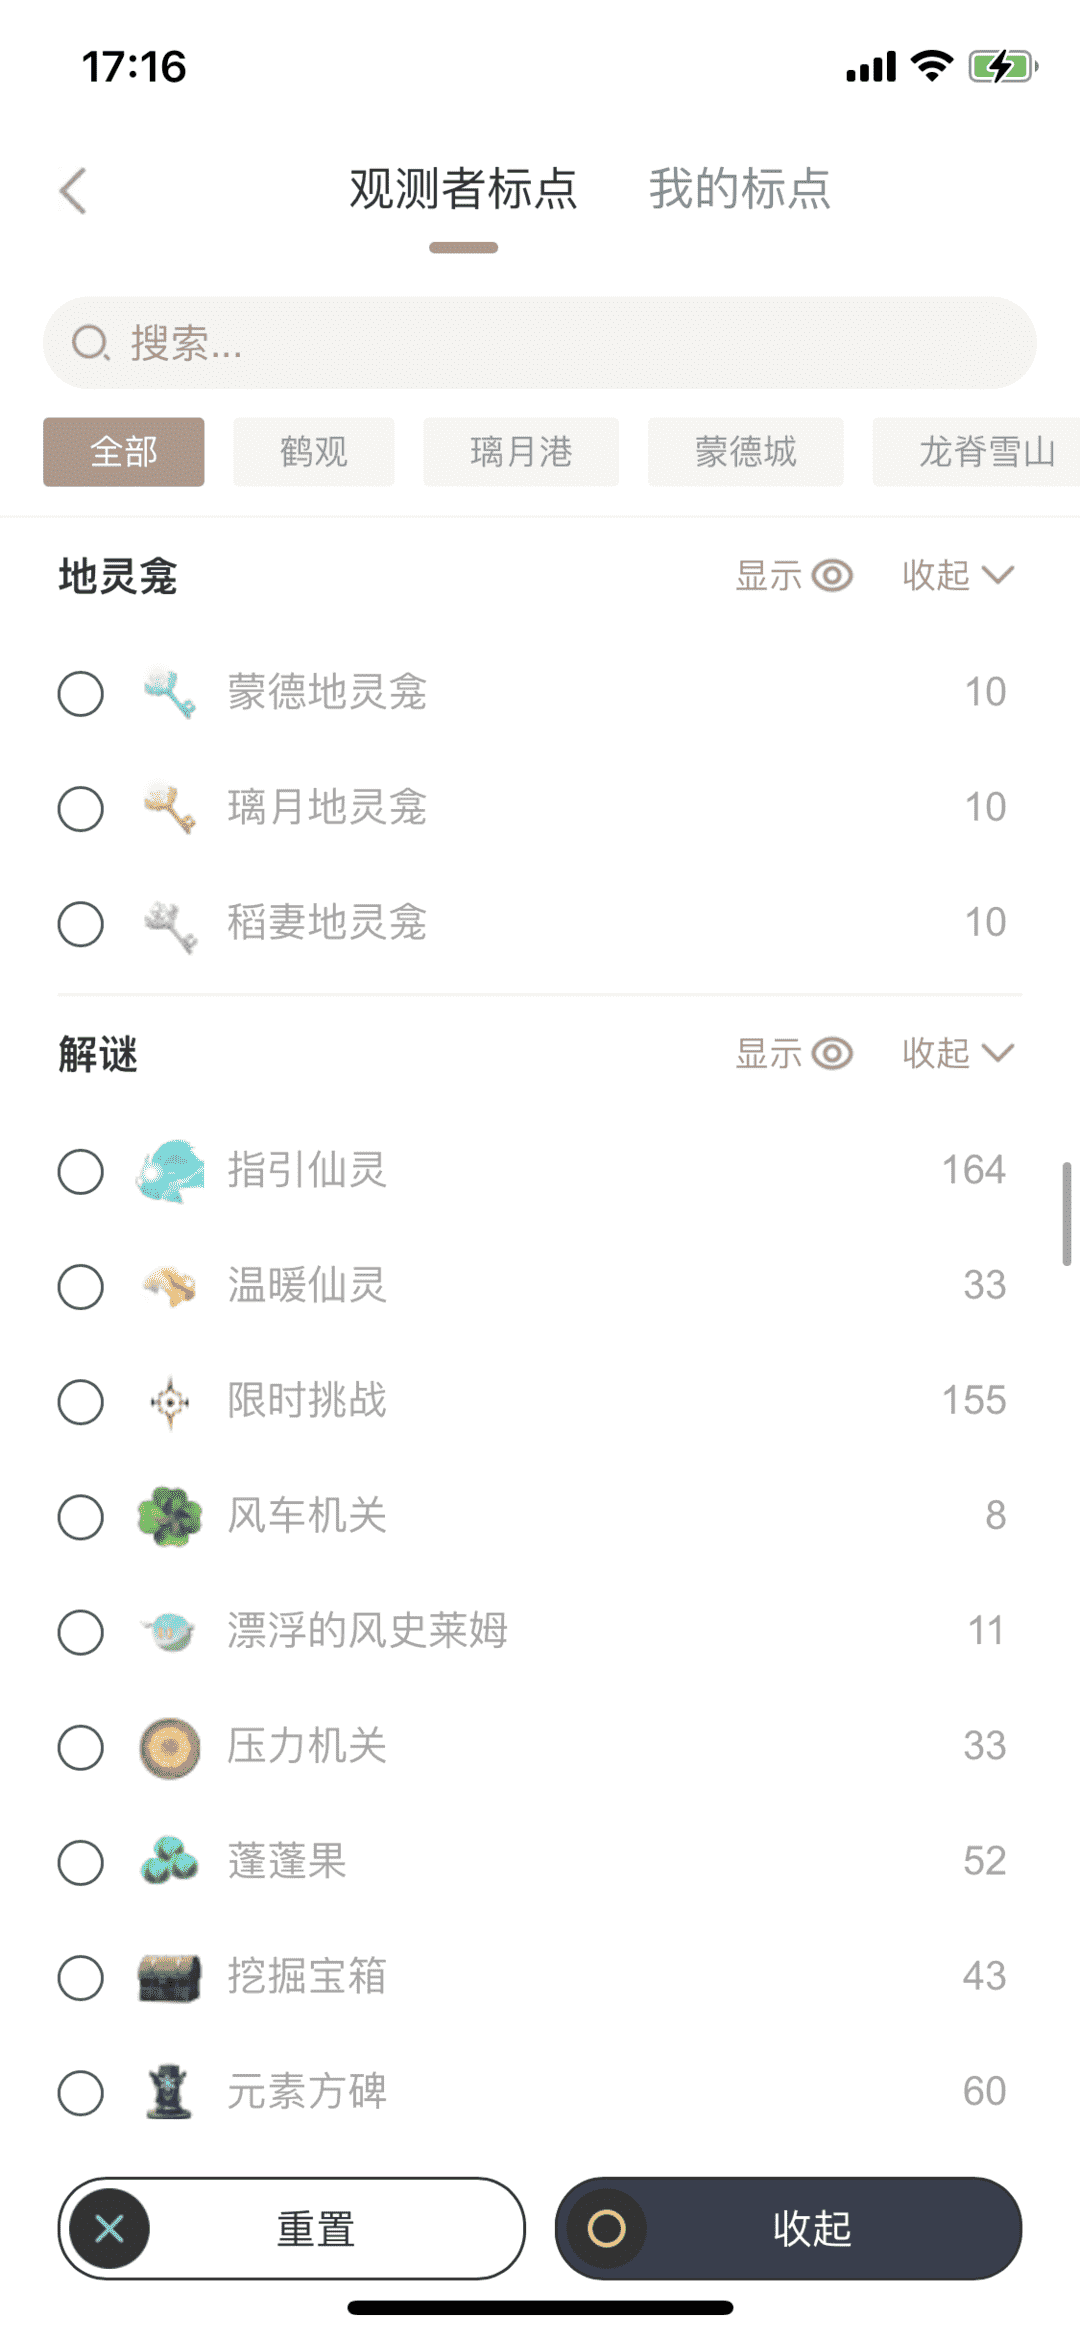Tap the back arrow icon
This screenshot has width=1080, height=2338.
[x=74, y=190]
